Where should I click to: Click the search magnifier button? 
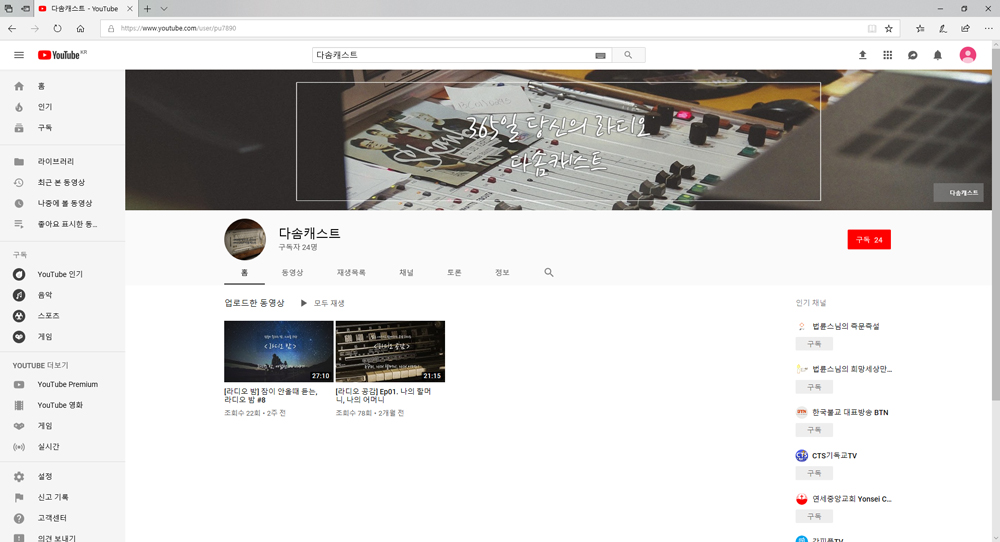tap(628, 55)
